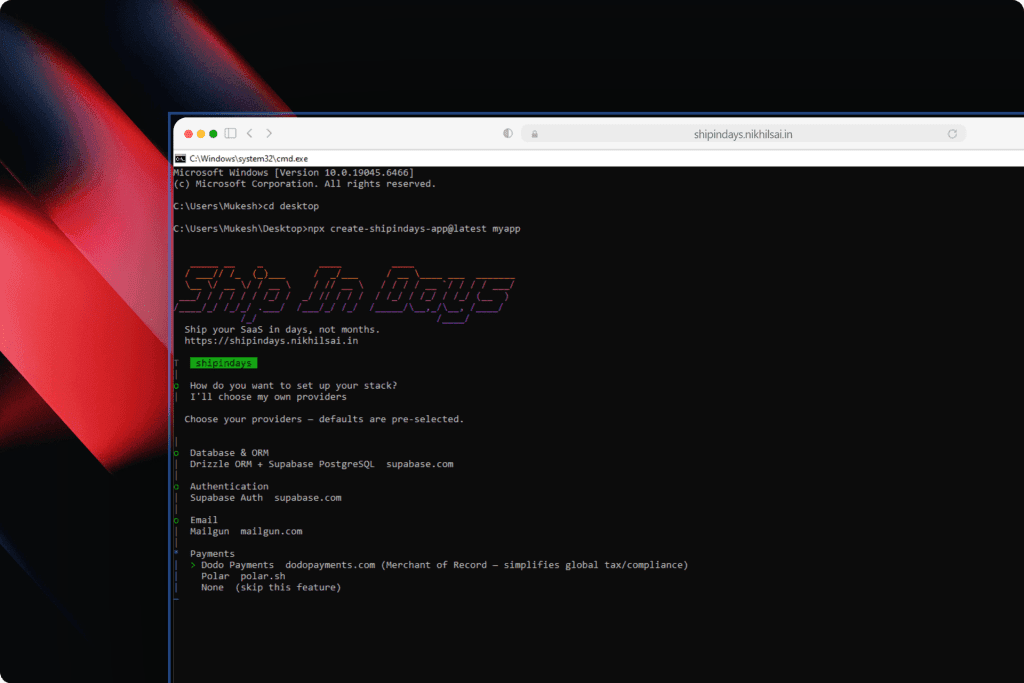Click the padlock icon in the address bar
1024x683 pixels.
click(x=534, y=133)
